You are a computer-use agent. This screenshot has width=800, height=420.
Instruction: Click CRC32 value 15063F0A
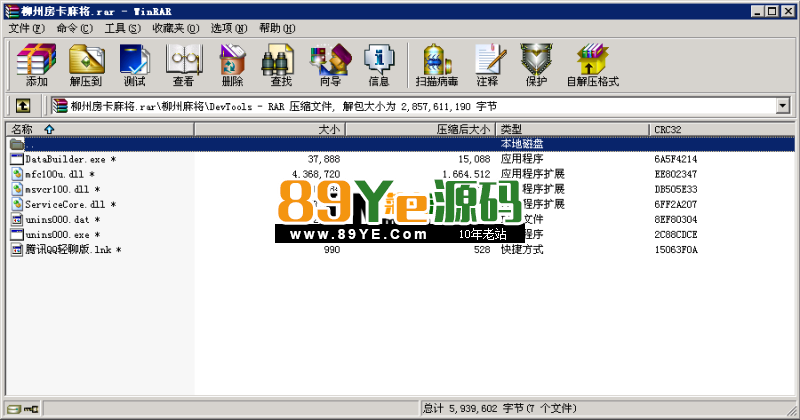676,250
